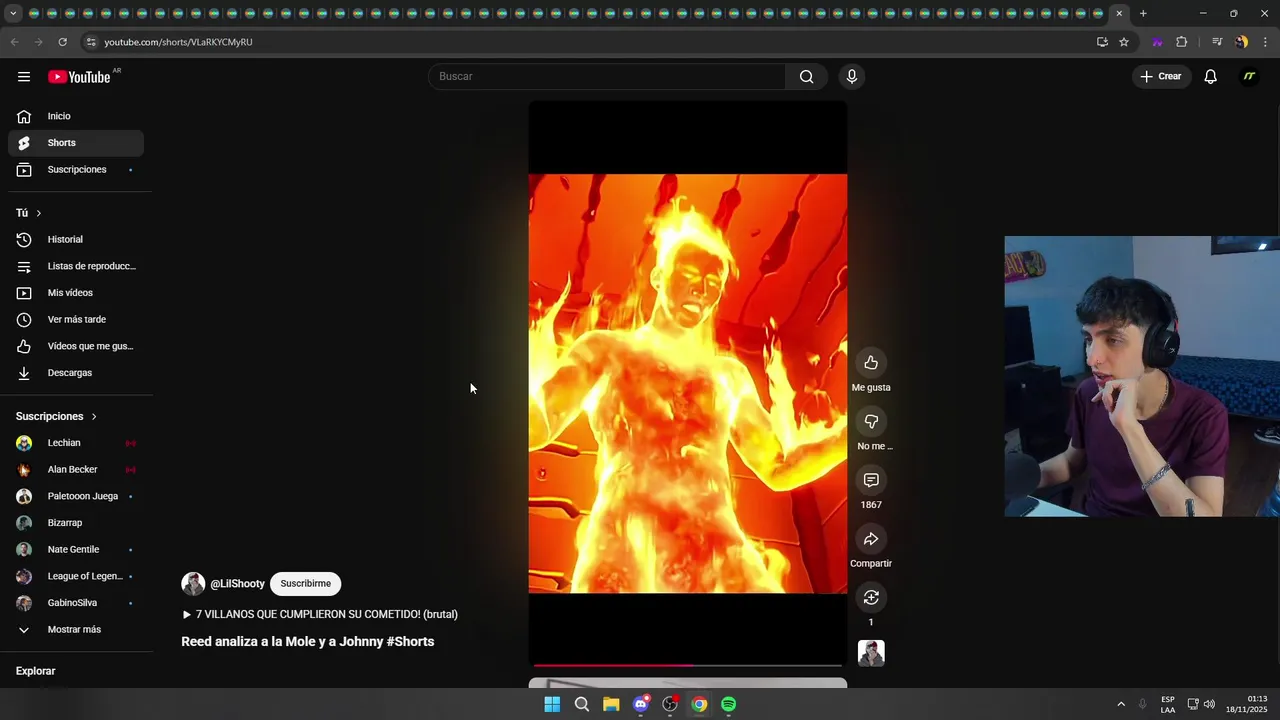Switch input language ESP LAA

pos(1168,705)
